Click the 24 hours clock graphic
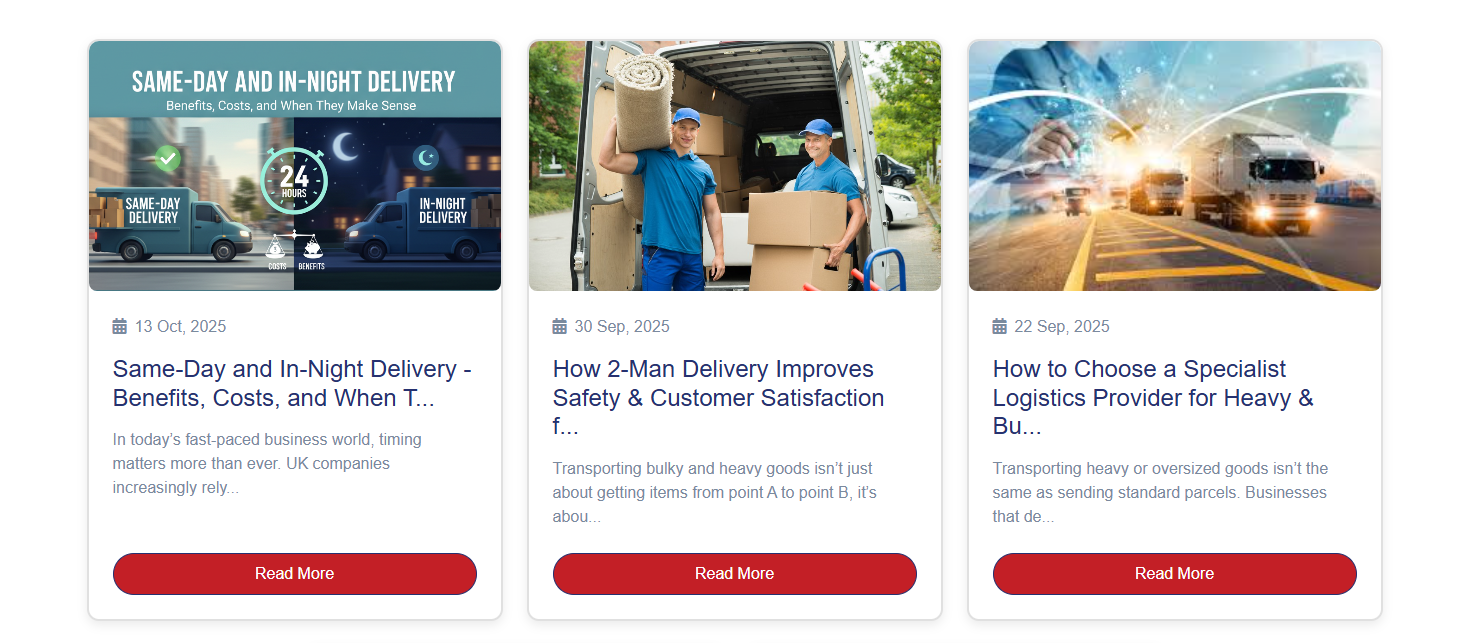The height and width of the screenshot is (643, 1479). [x=294, y=181]
